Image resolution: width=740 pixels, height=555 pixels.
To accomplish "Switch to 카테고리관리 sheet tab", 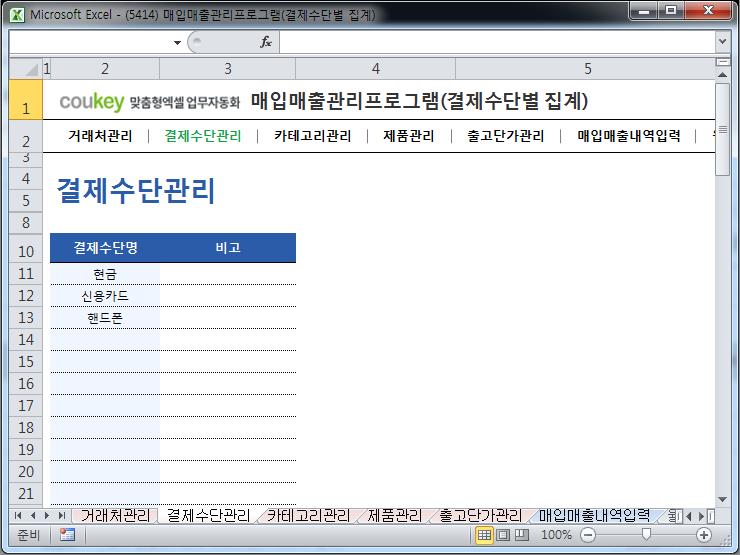I will click(308, 515).
